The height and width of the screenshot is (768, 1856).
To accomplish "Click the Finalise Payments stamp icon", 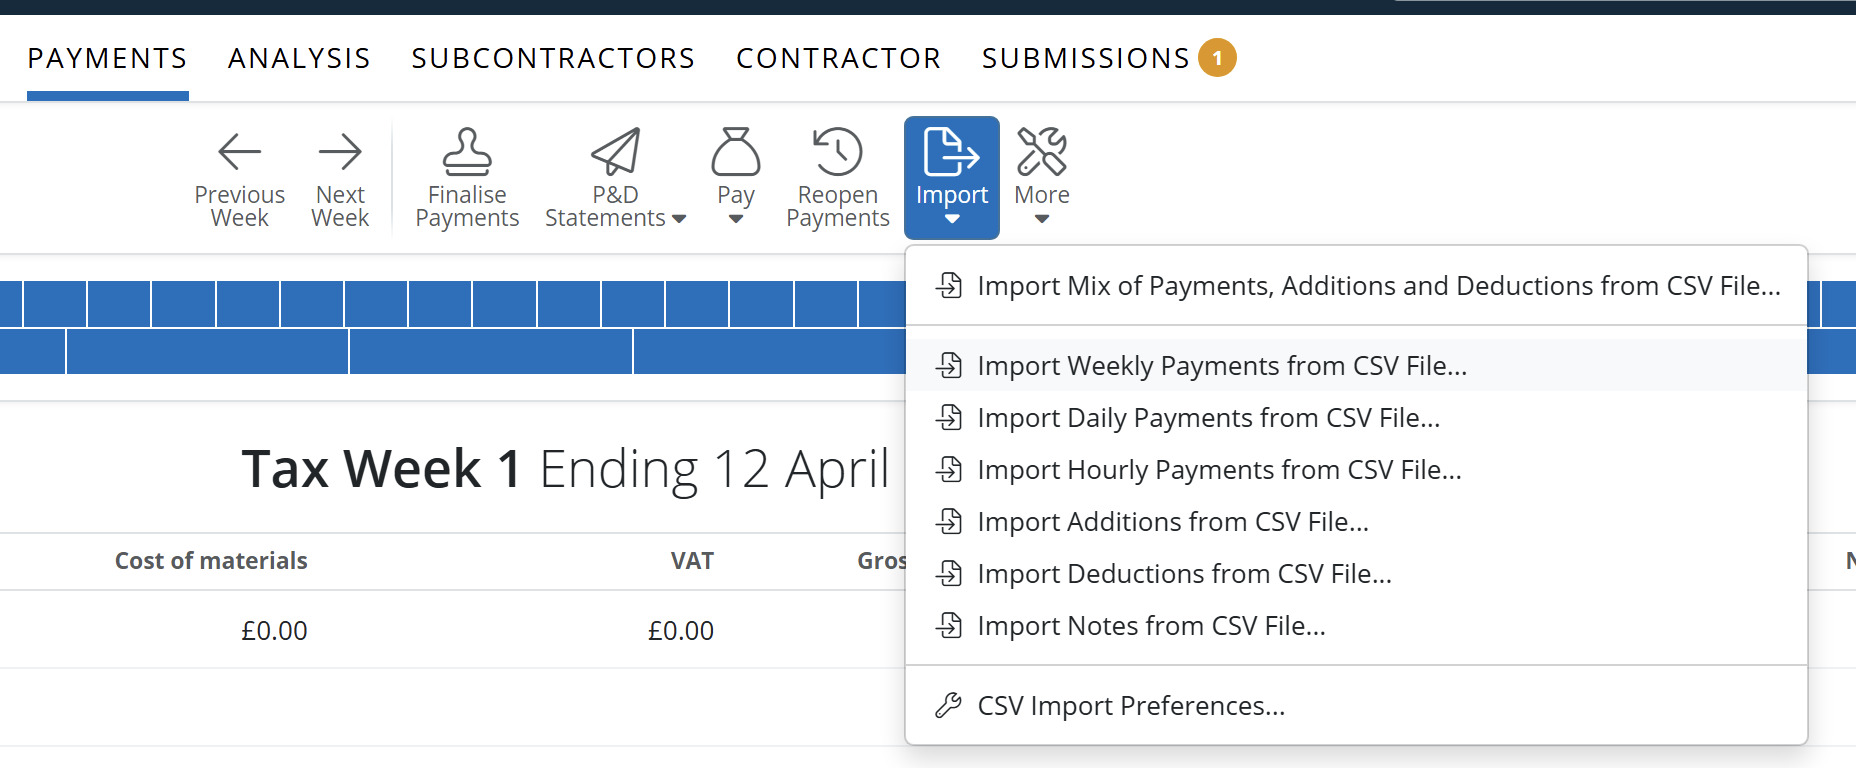I will click(x=467, y=151).
